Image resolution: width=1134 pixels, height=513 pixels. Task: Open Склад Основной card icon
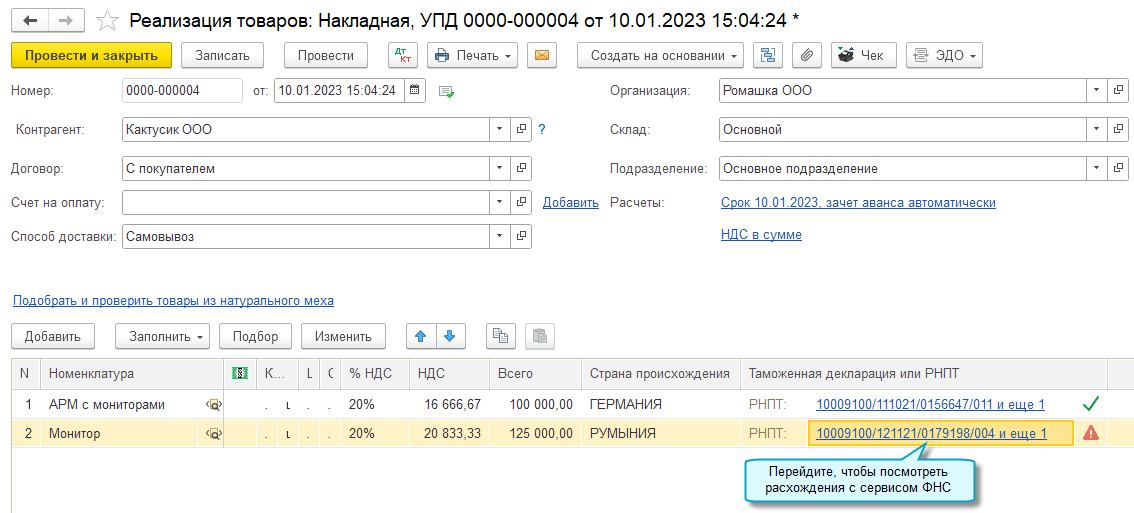point(1118,130)
